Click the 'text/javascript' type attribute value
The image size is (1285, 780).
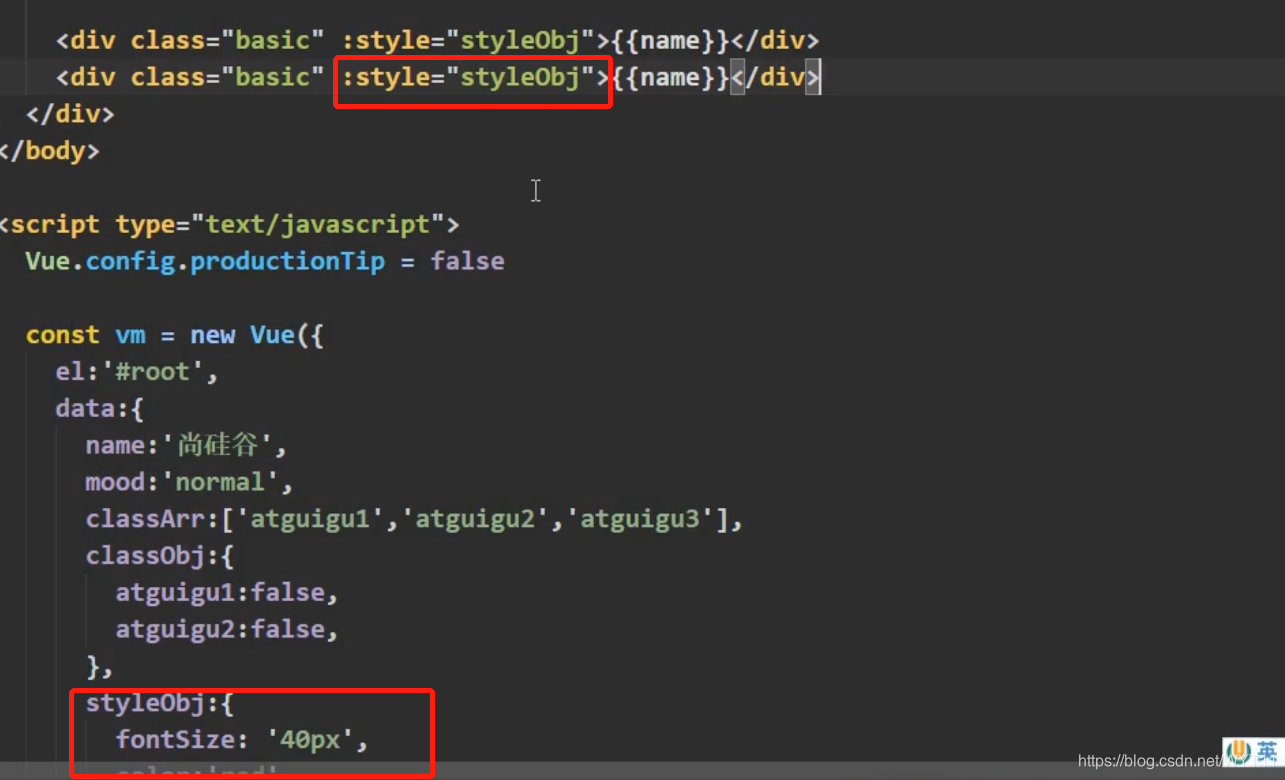click(317, 224)
